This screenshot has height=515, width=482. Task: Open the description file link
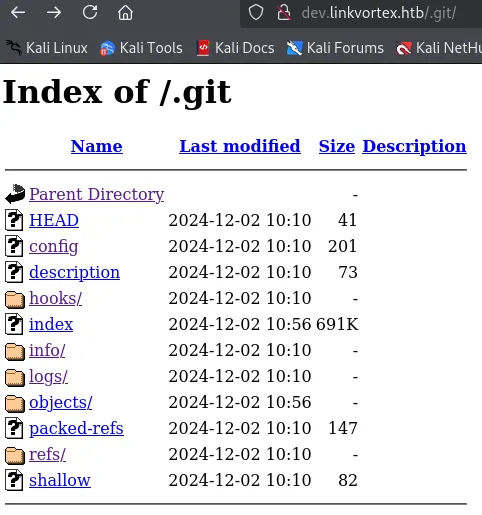(x=74, y=272)
